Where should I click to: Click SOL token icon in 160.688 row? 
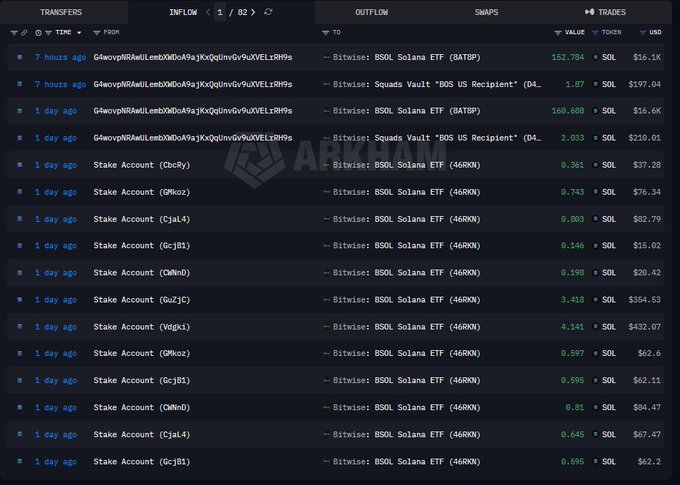click(x=595, y=111)
